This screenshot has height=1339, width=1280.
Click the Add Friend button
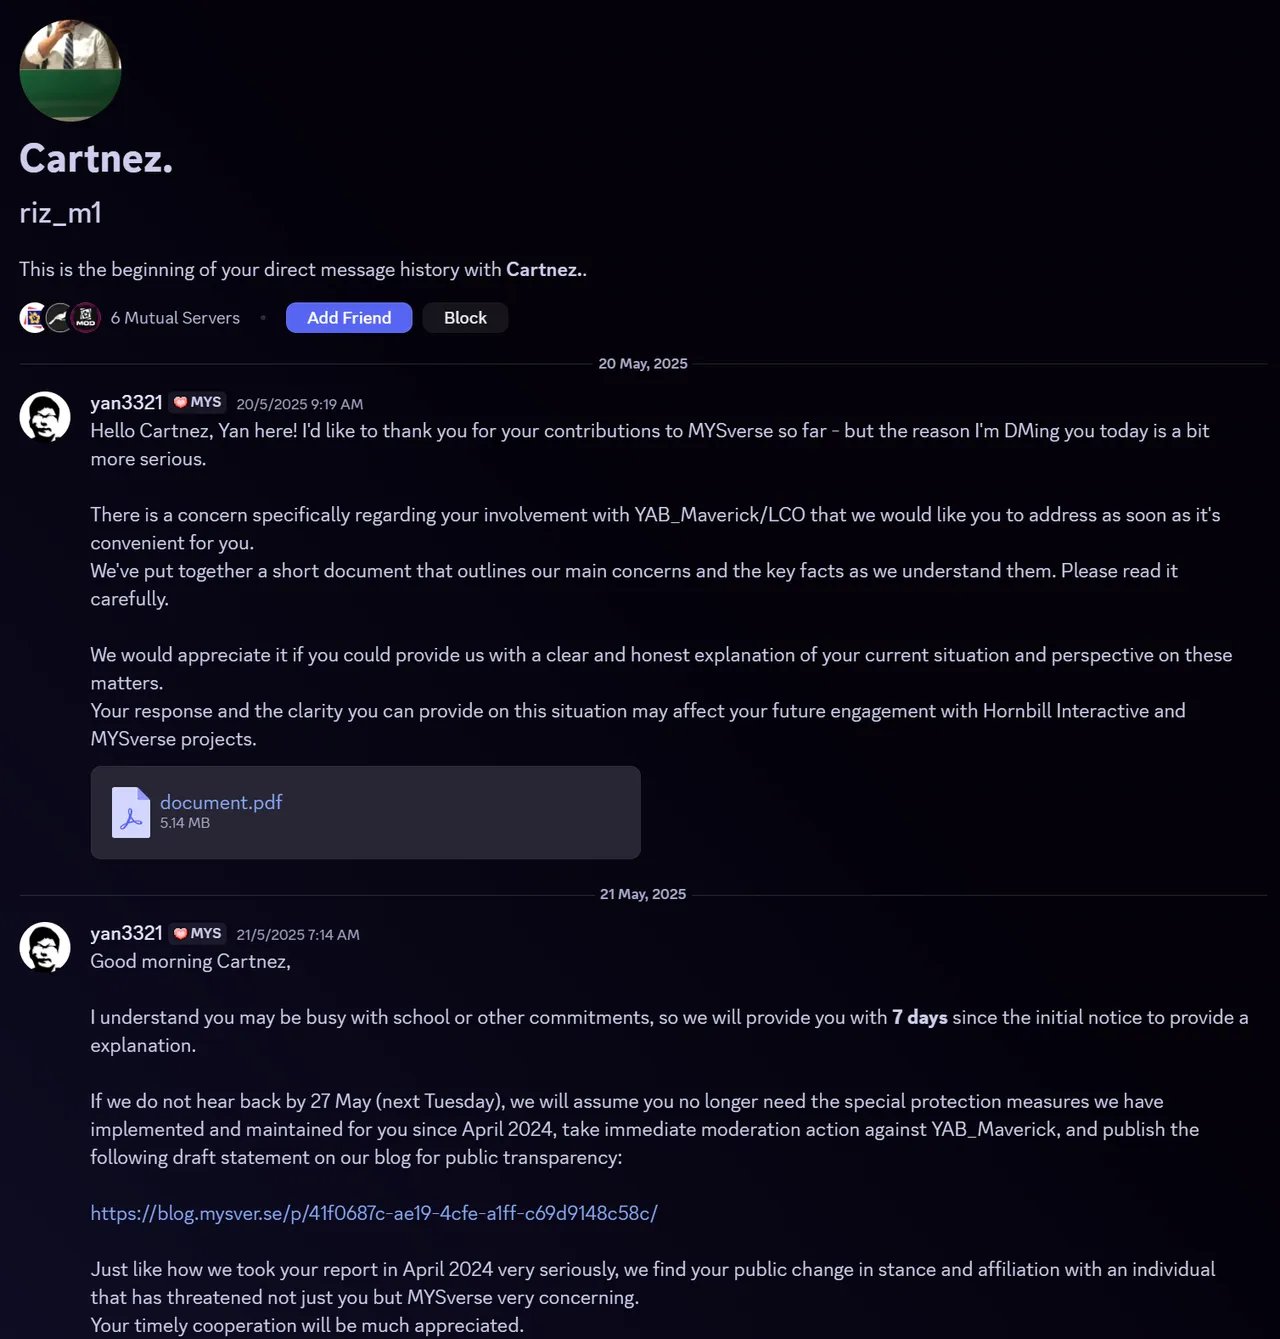pyautogui.click(x=349, y=318)
